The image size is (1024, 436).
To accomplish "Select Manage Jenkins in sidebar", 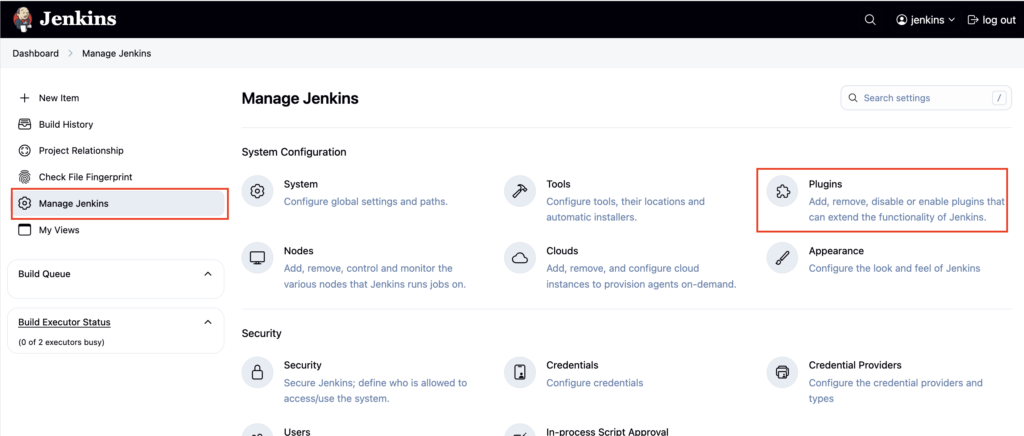I will pos(118,204).
